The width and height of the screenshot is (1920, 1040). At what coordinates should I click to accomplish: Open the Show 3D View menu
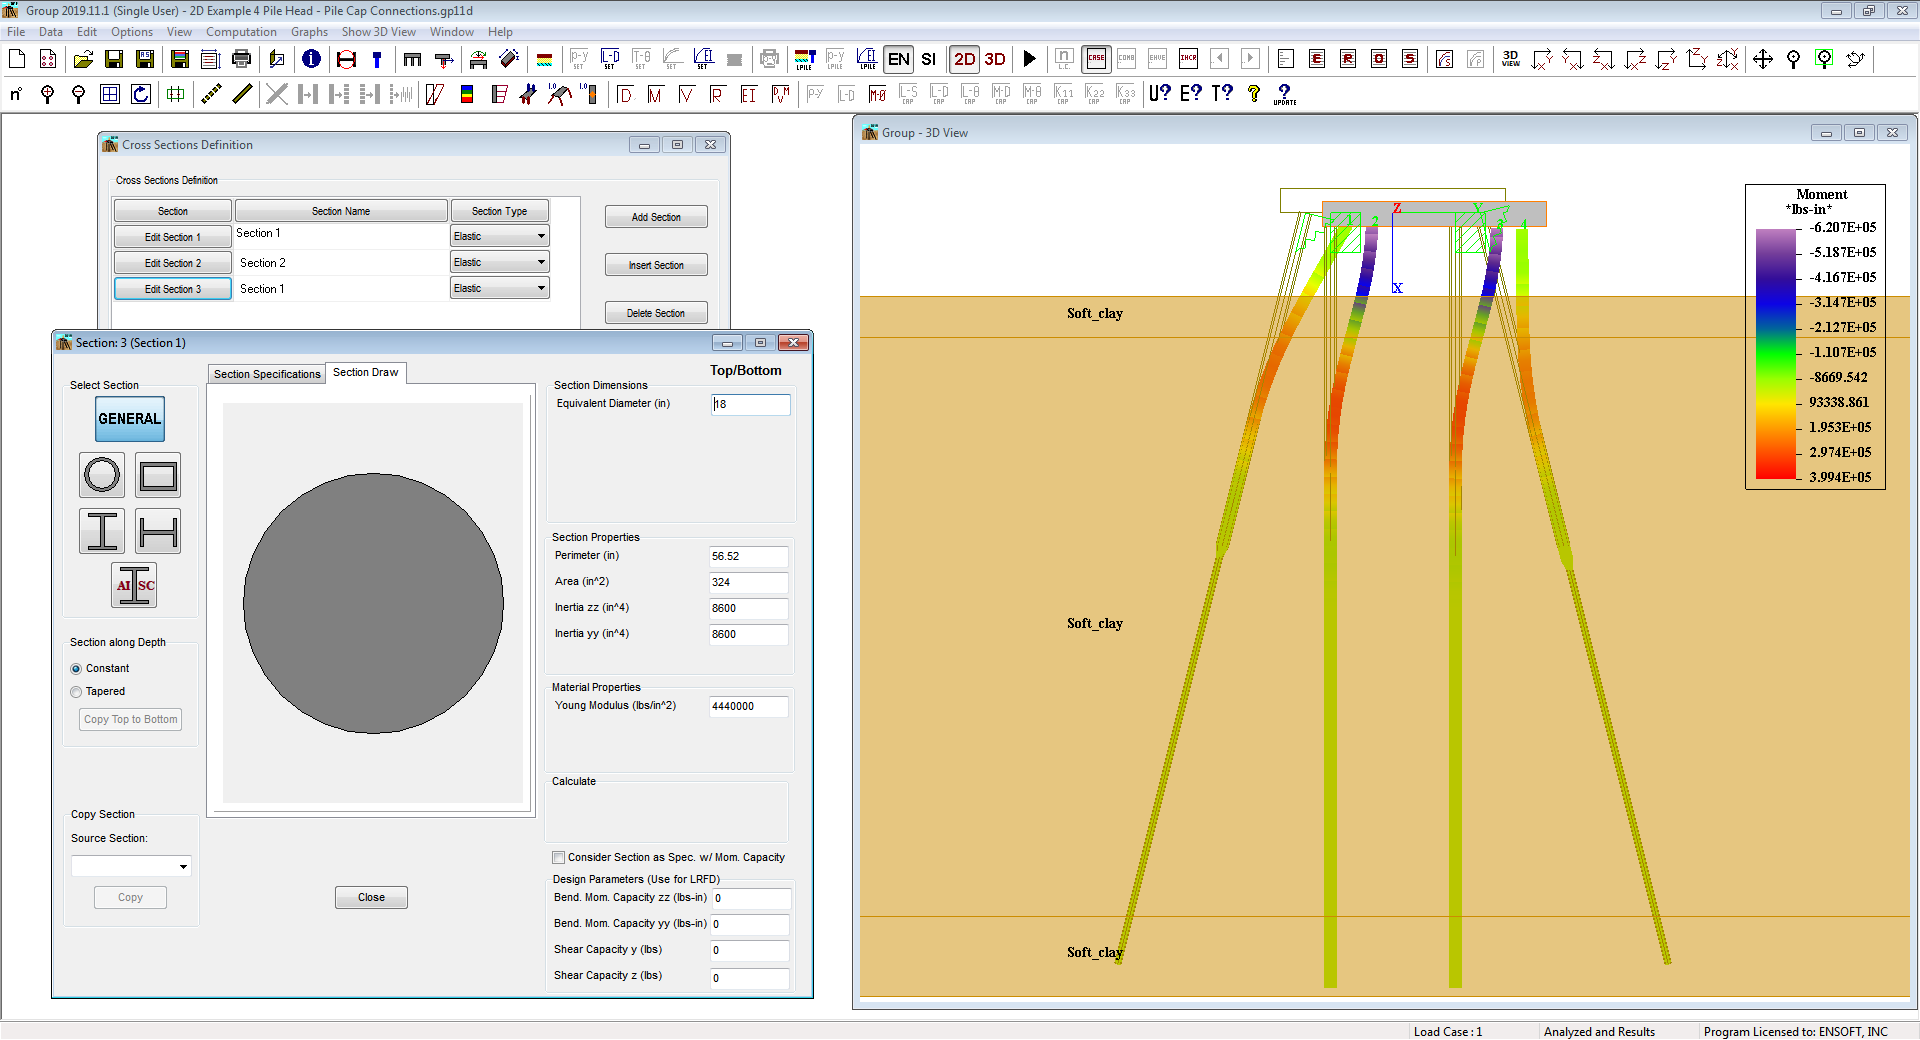pos(378,32)
